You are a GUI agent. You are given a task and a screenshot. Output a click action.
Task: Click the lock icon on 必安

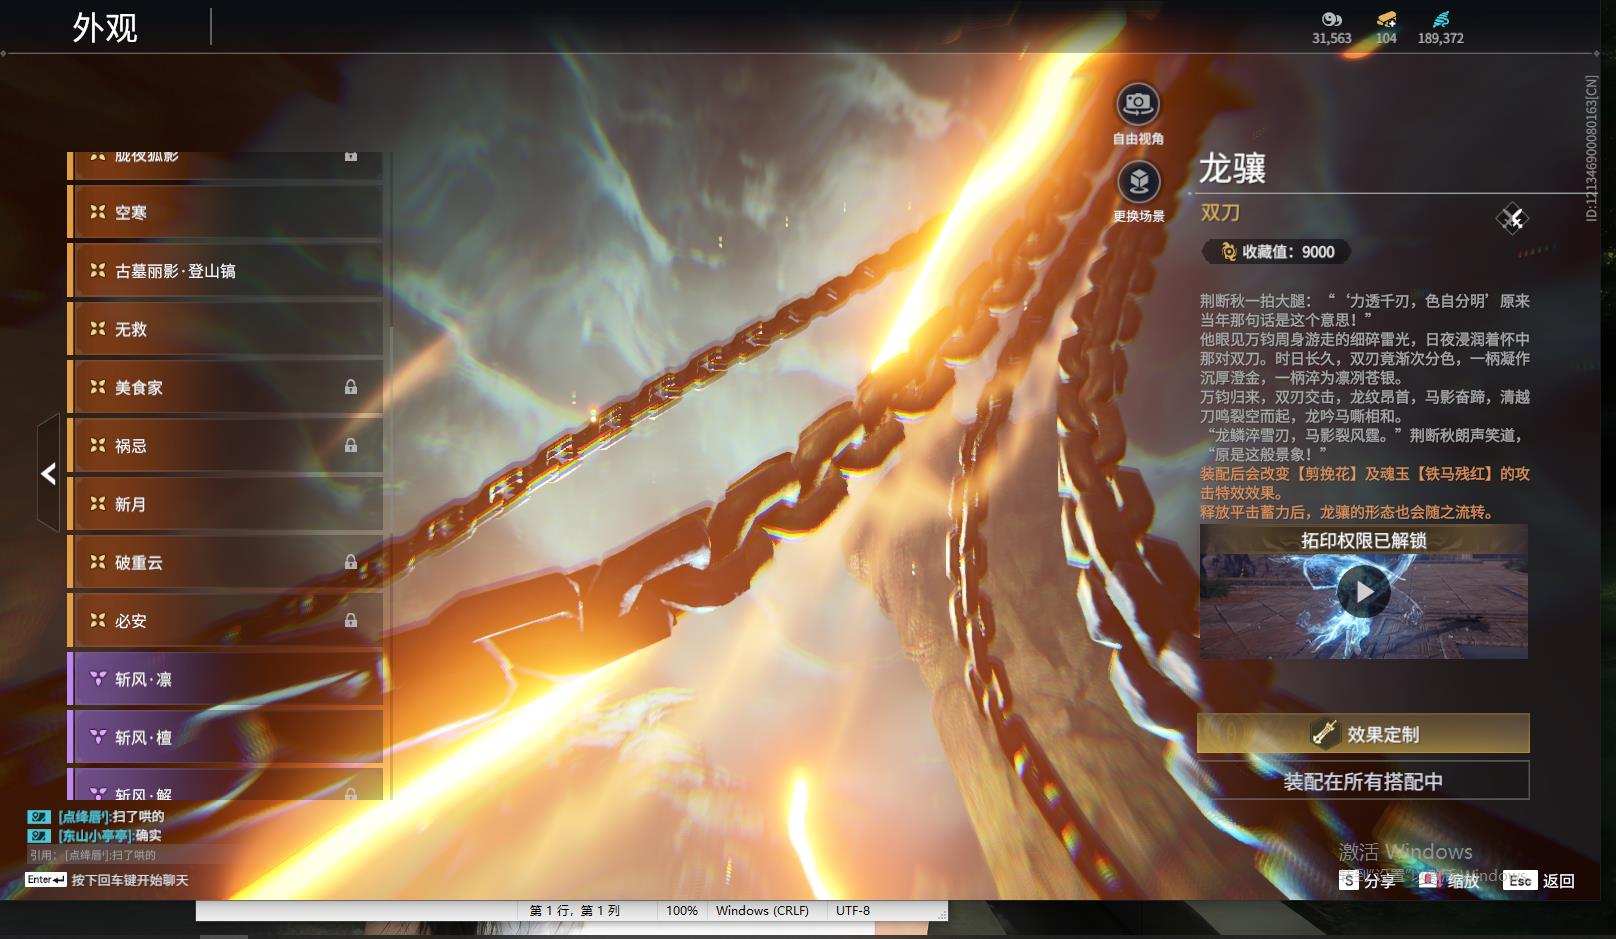[351, 620]
